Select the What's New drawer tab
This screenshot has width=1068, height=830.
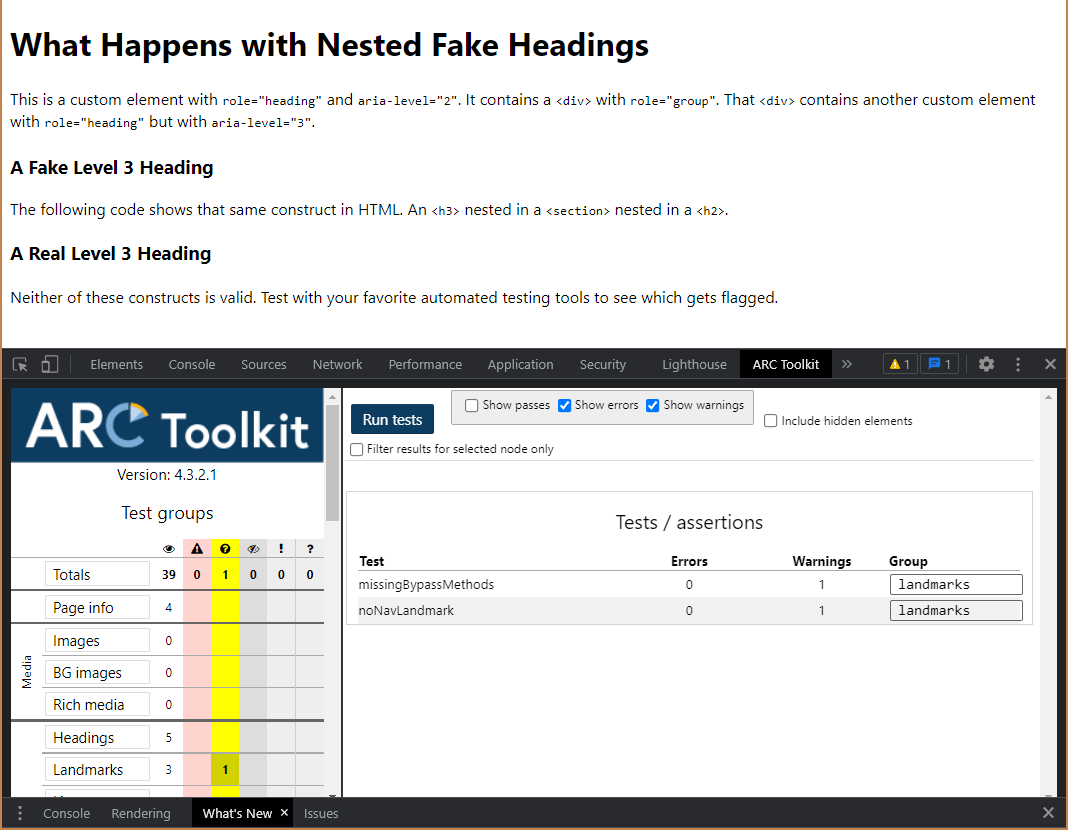tap(237, 813)
